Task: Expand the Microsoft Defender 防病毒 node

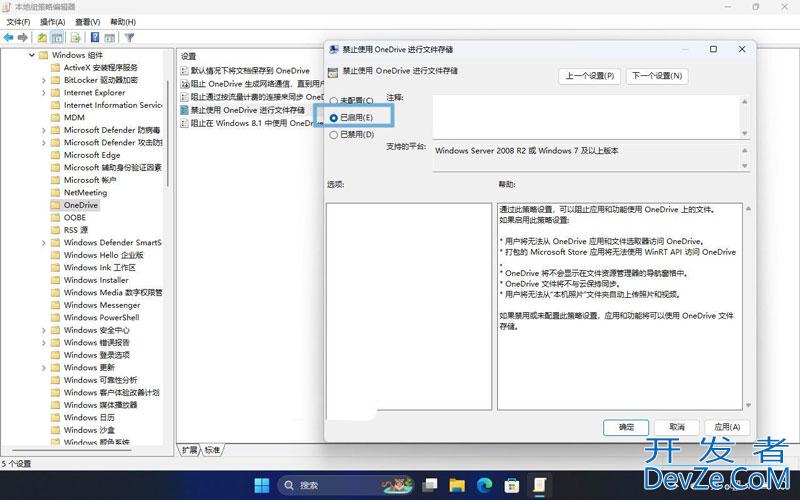Action: (43, 131)
